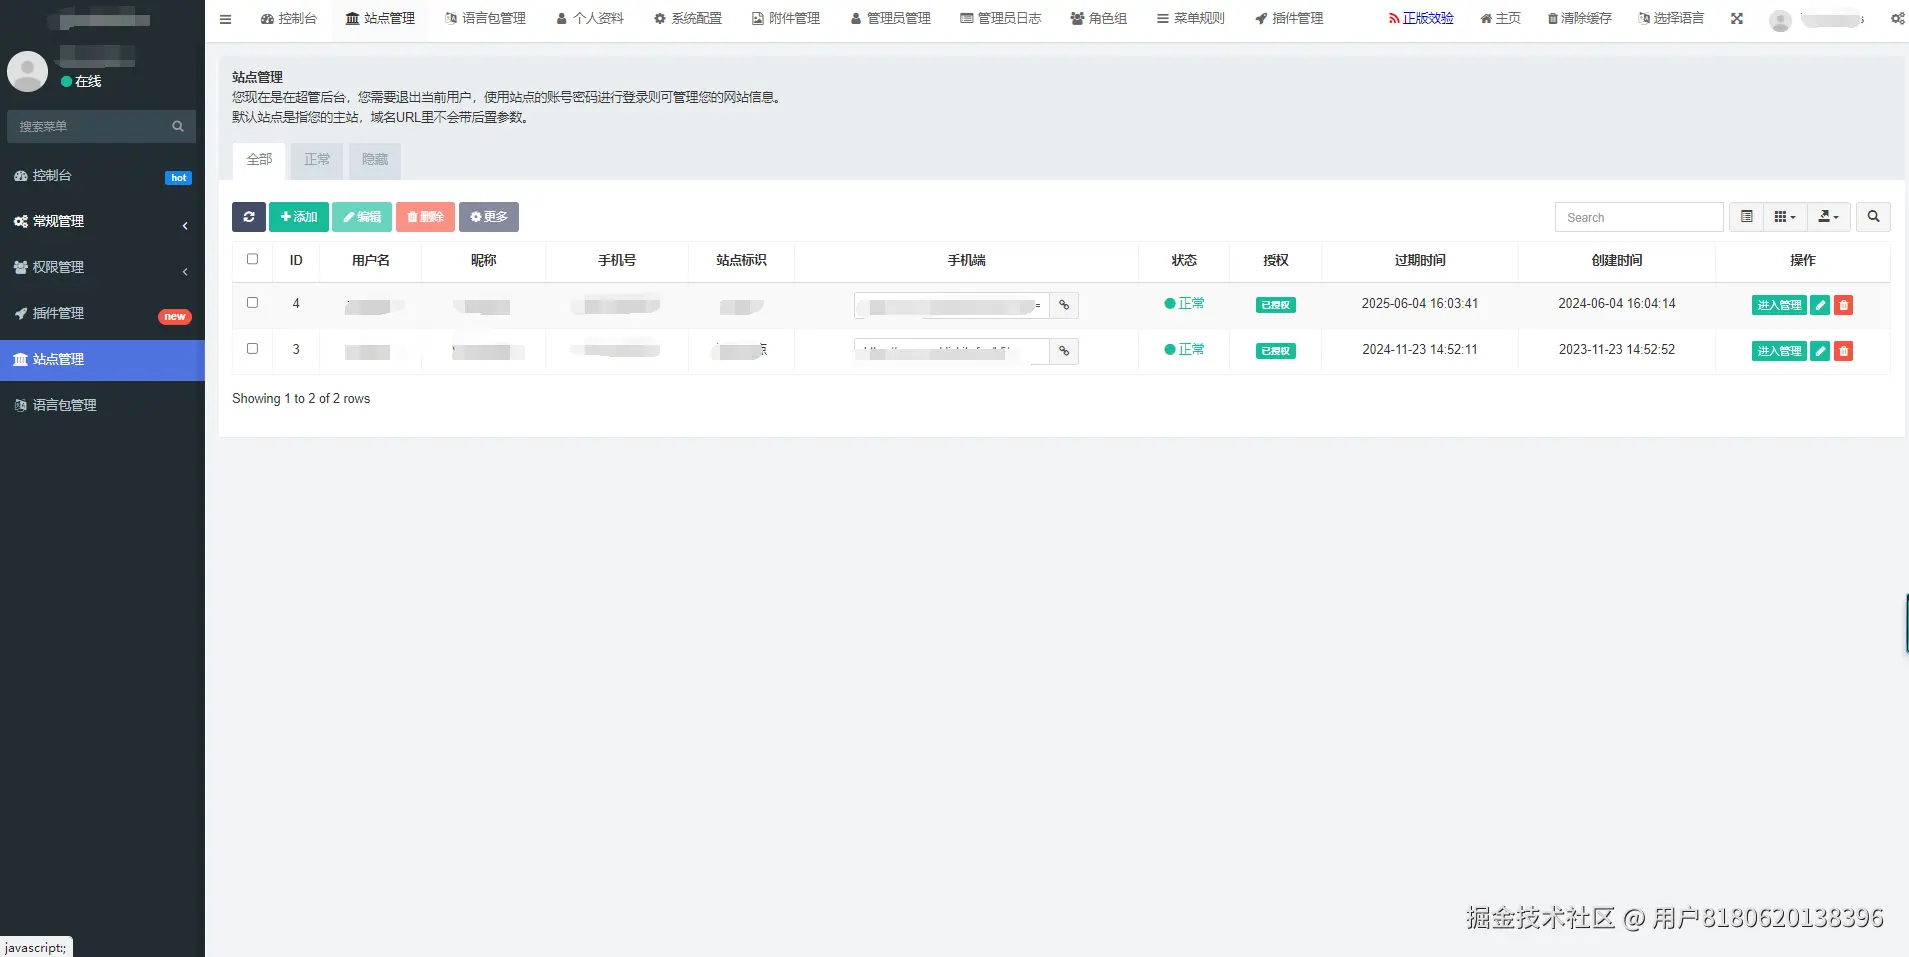1909x957 pixels.
Task: Click the red 删除 toolbar button
Action: pyautogui.click(x=425, y=217)
